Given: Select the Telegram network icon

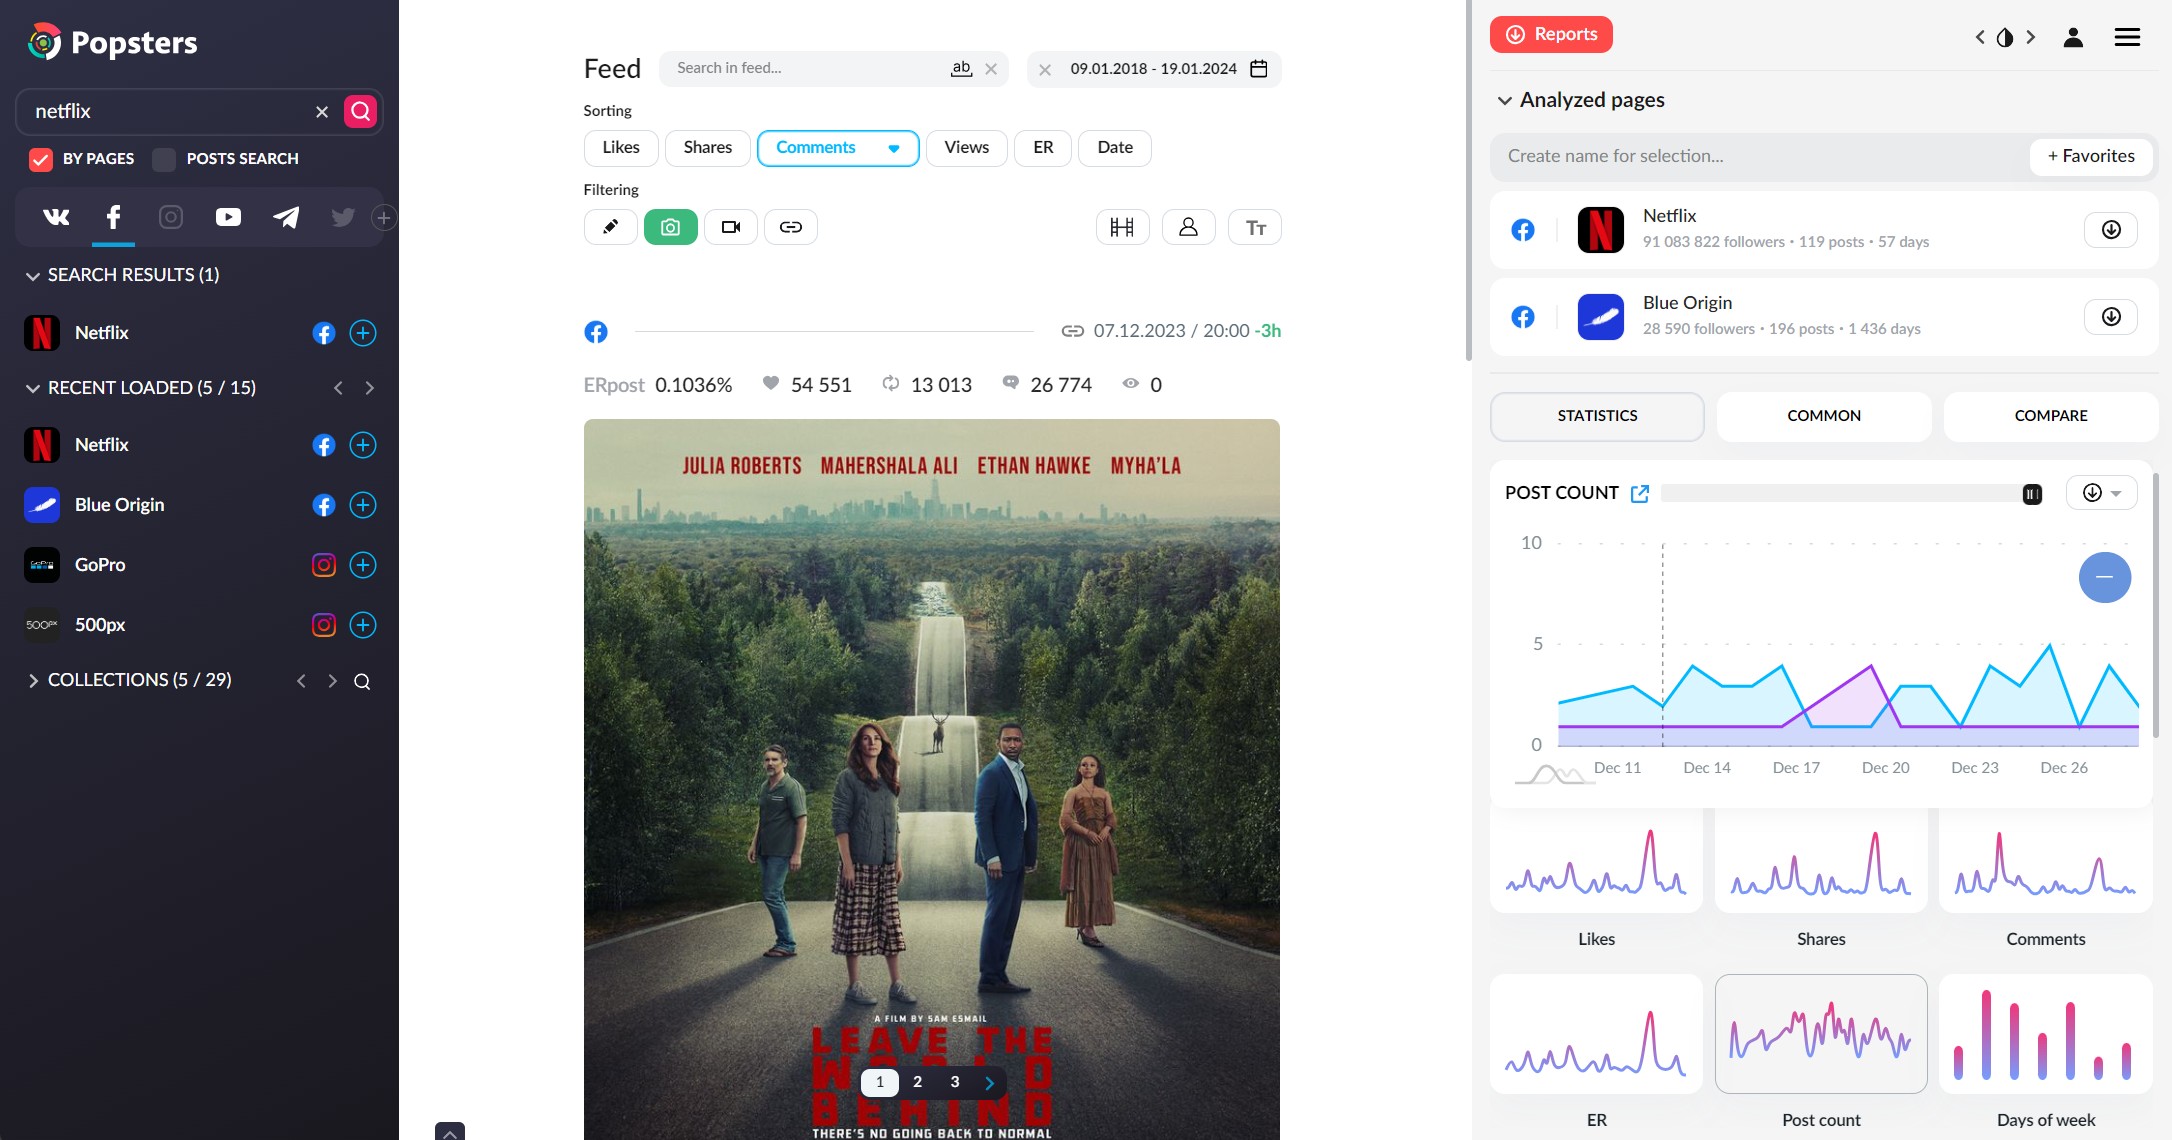Looking at the screenshot, I should click(x=286, y=217).
